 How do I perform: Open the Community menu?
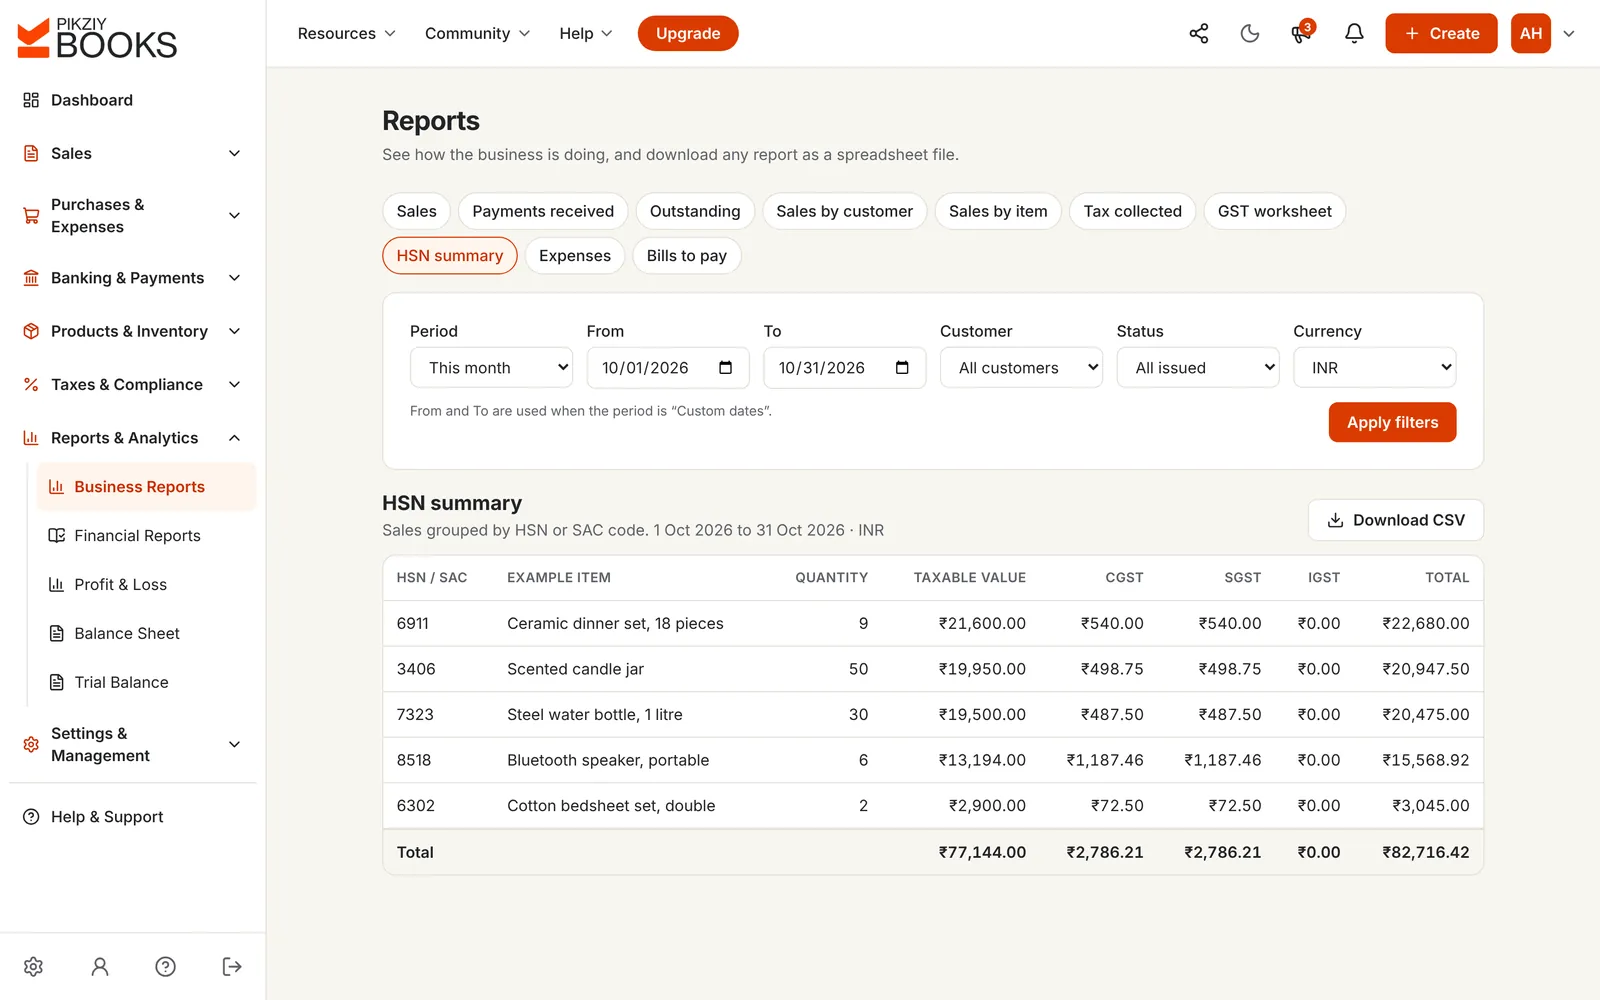coord(477,34)
